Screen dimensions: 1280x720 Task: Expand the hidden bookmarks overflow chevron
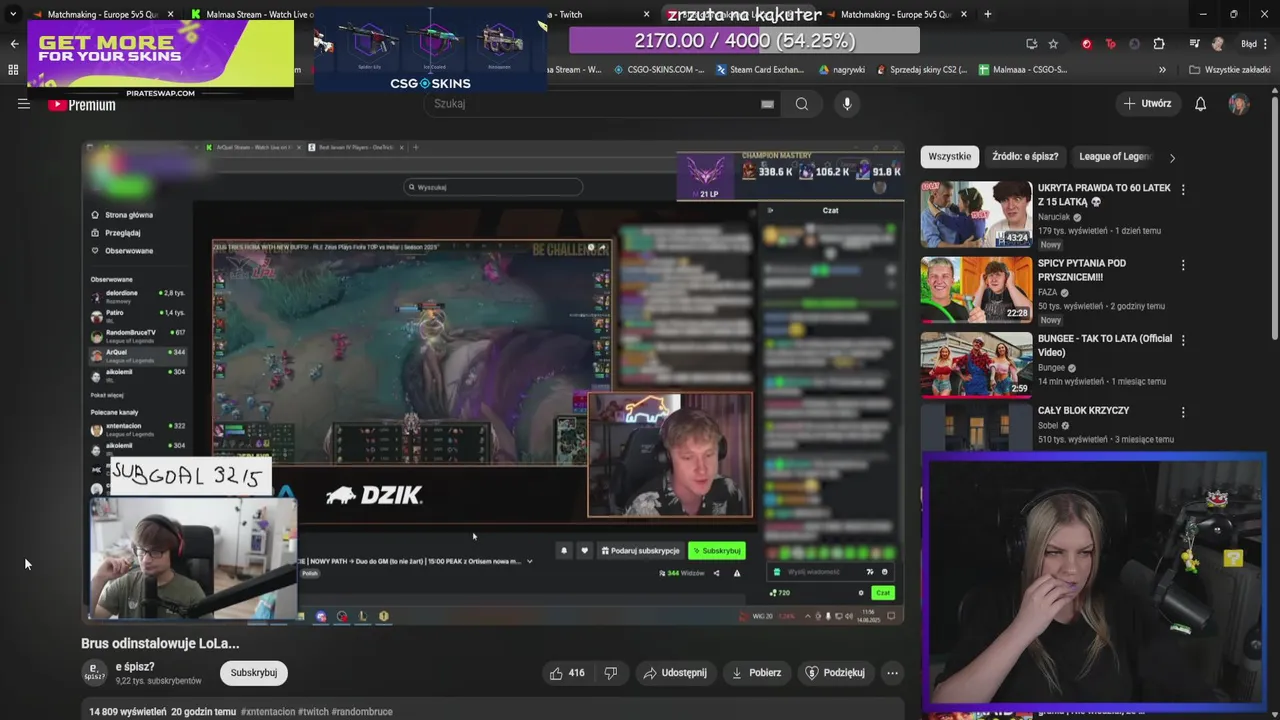pyautogui.click(x=1162, y=70)
